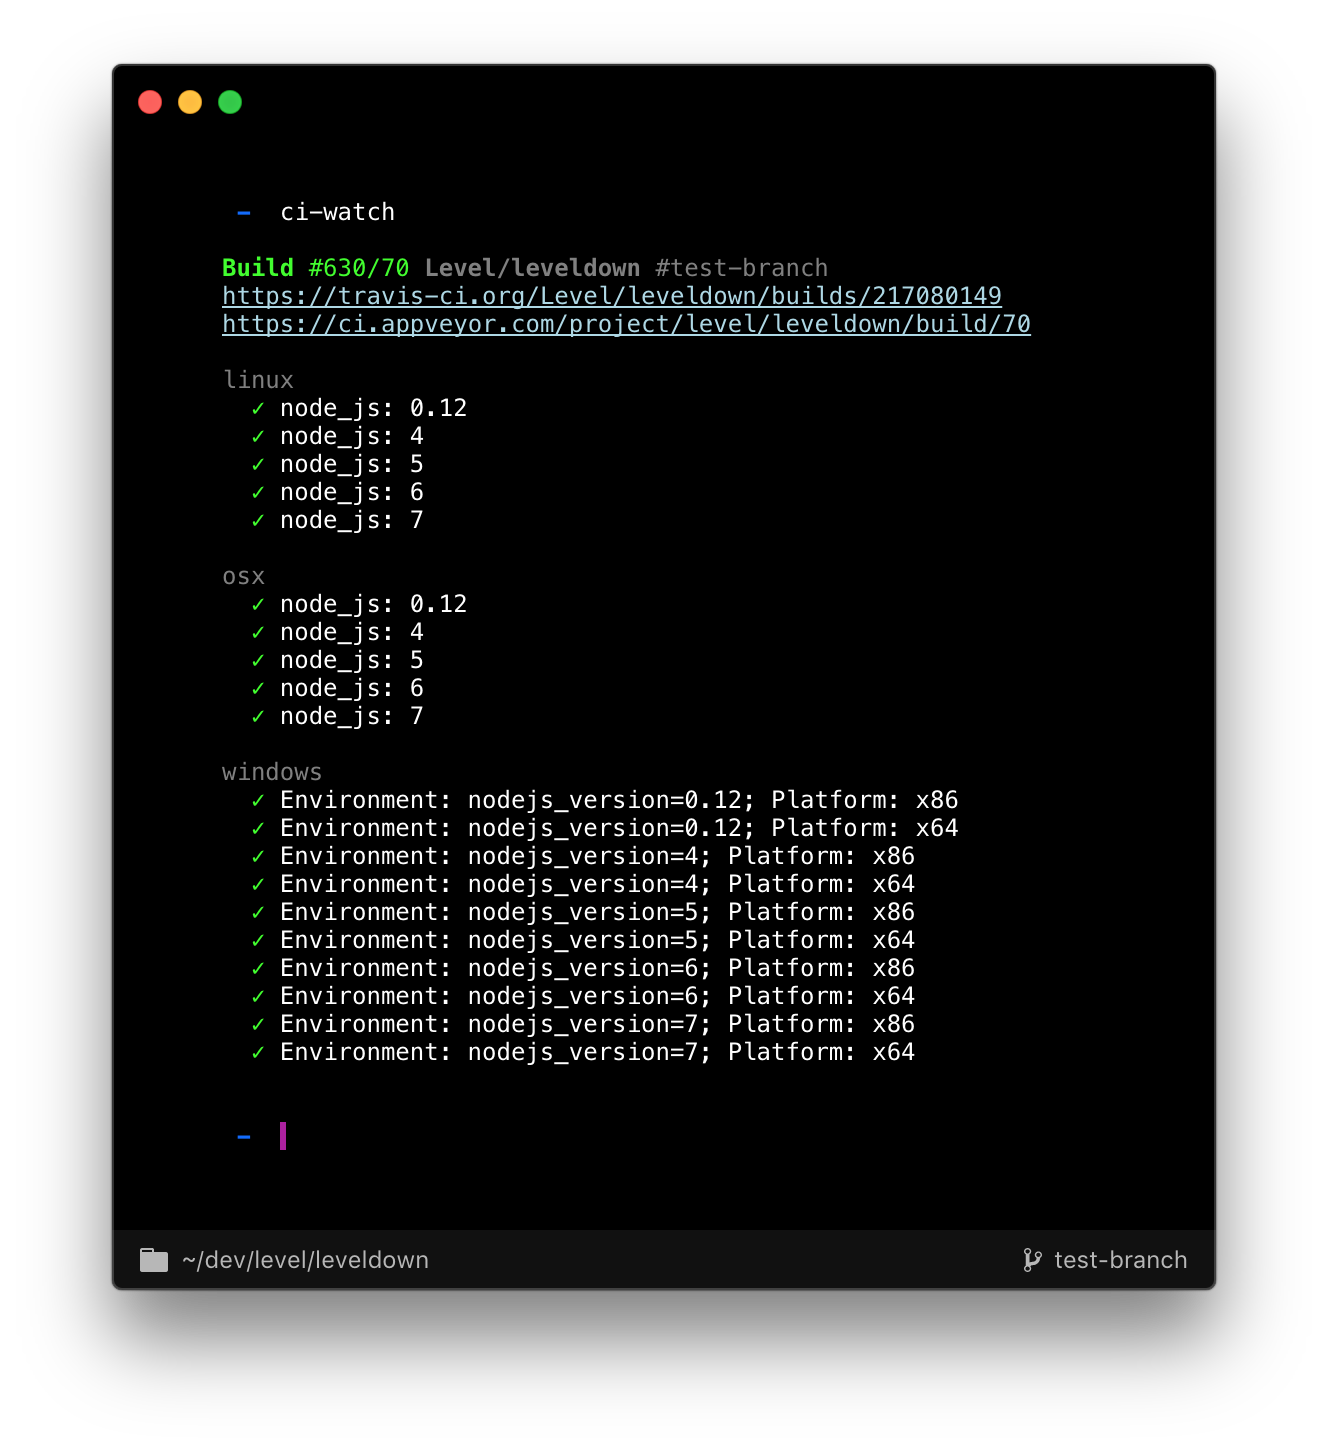
Task: Click linux node_js: 0.12 row
Action: (x=359, y=408)
